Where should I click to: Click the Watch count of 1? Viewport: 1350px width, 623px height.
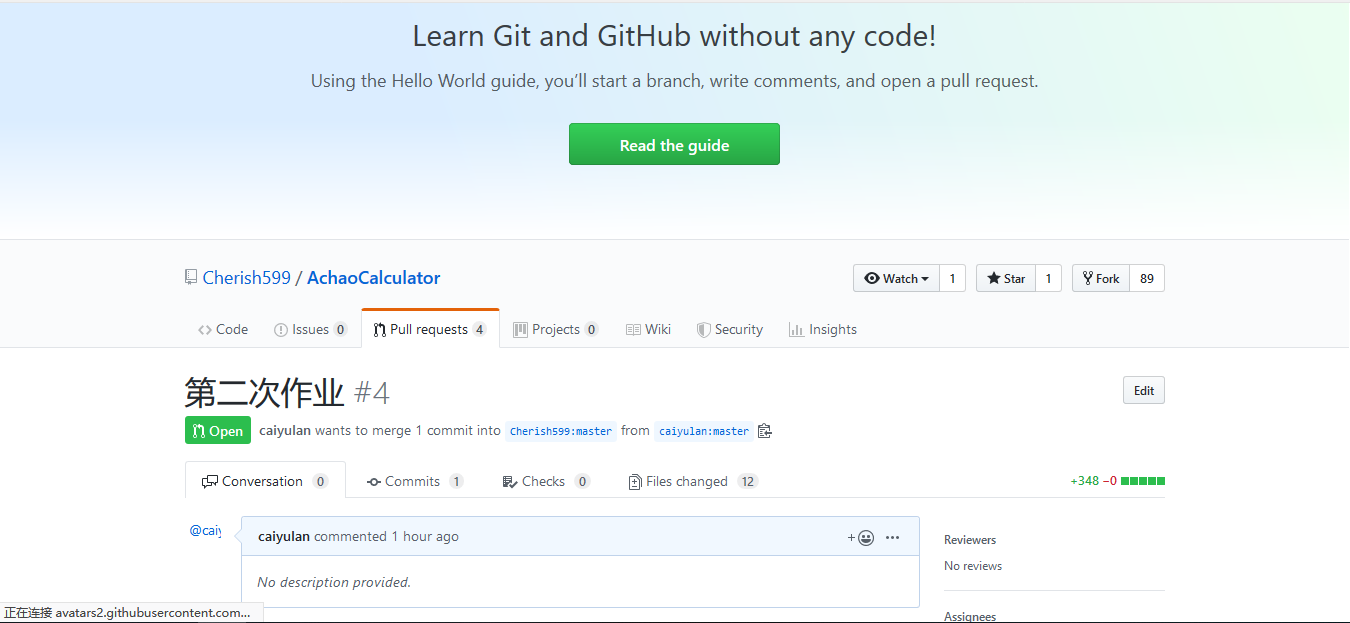[x=952, y=278]
